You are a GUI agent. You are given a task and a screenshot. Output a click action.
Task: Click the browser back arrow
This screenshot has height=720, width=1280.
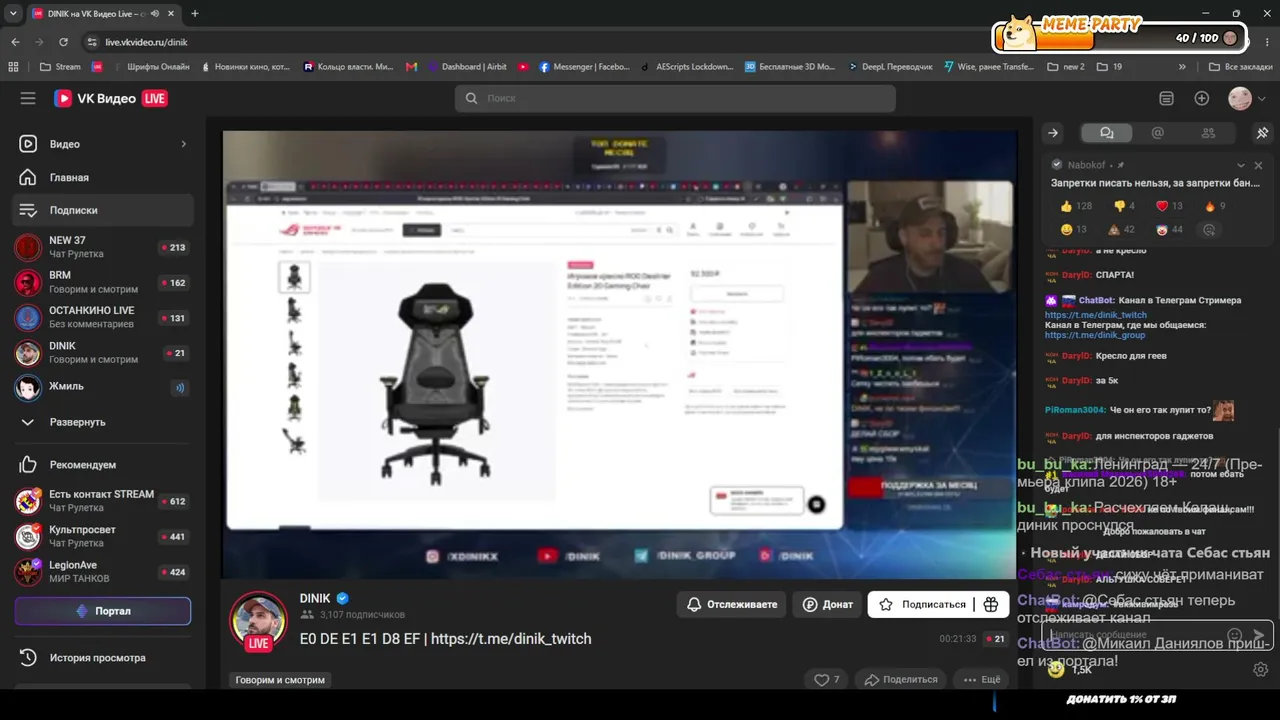[x=15, y=42]
